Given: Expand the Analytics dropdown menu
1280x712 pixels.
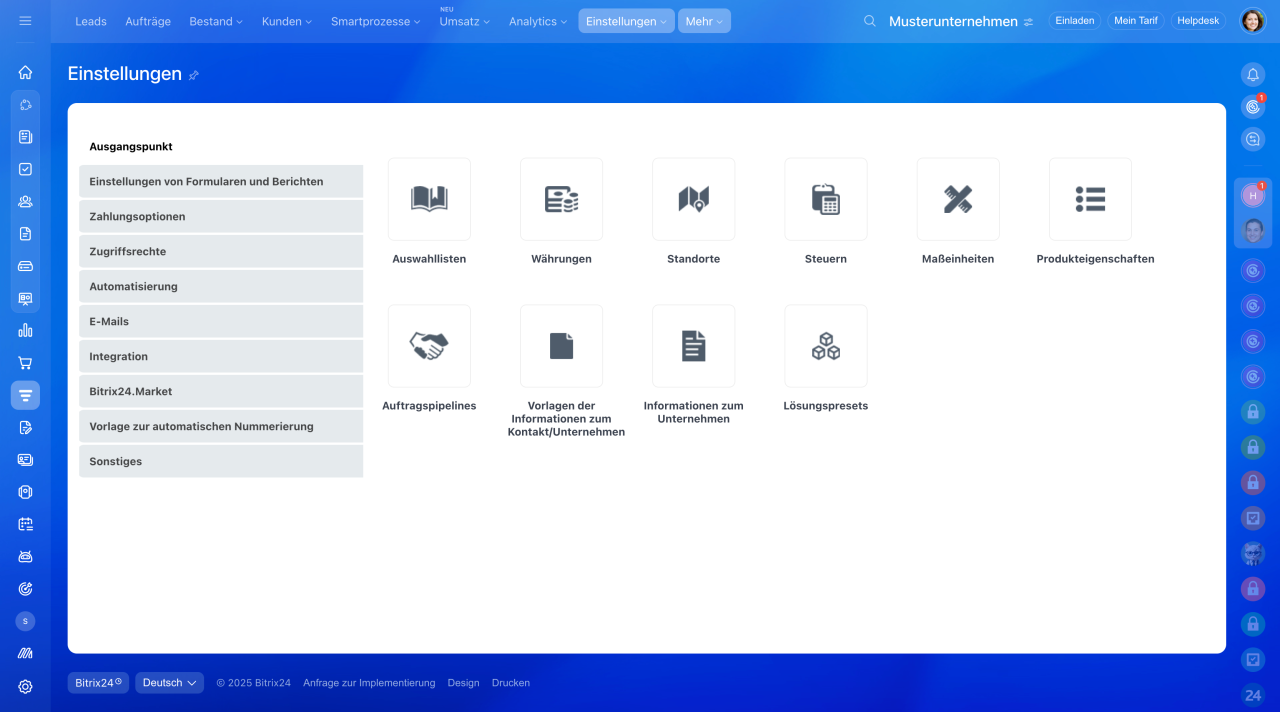Looking at the screenshot, I should tap(538, 21).
